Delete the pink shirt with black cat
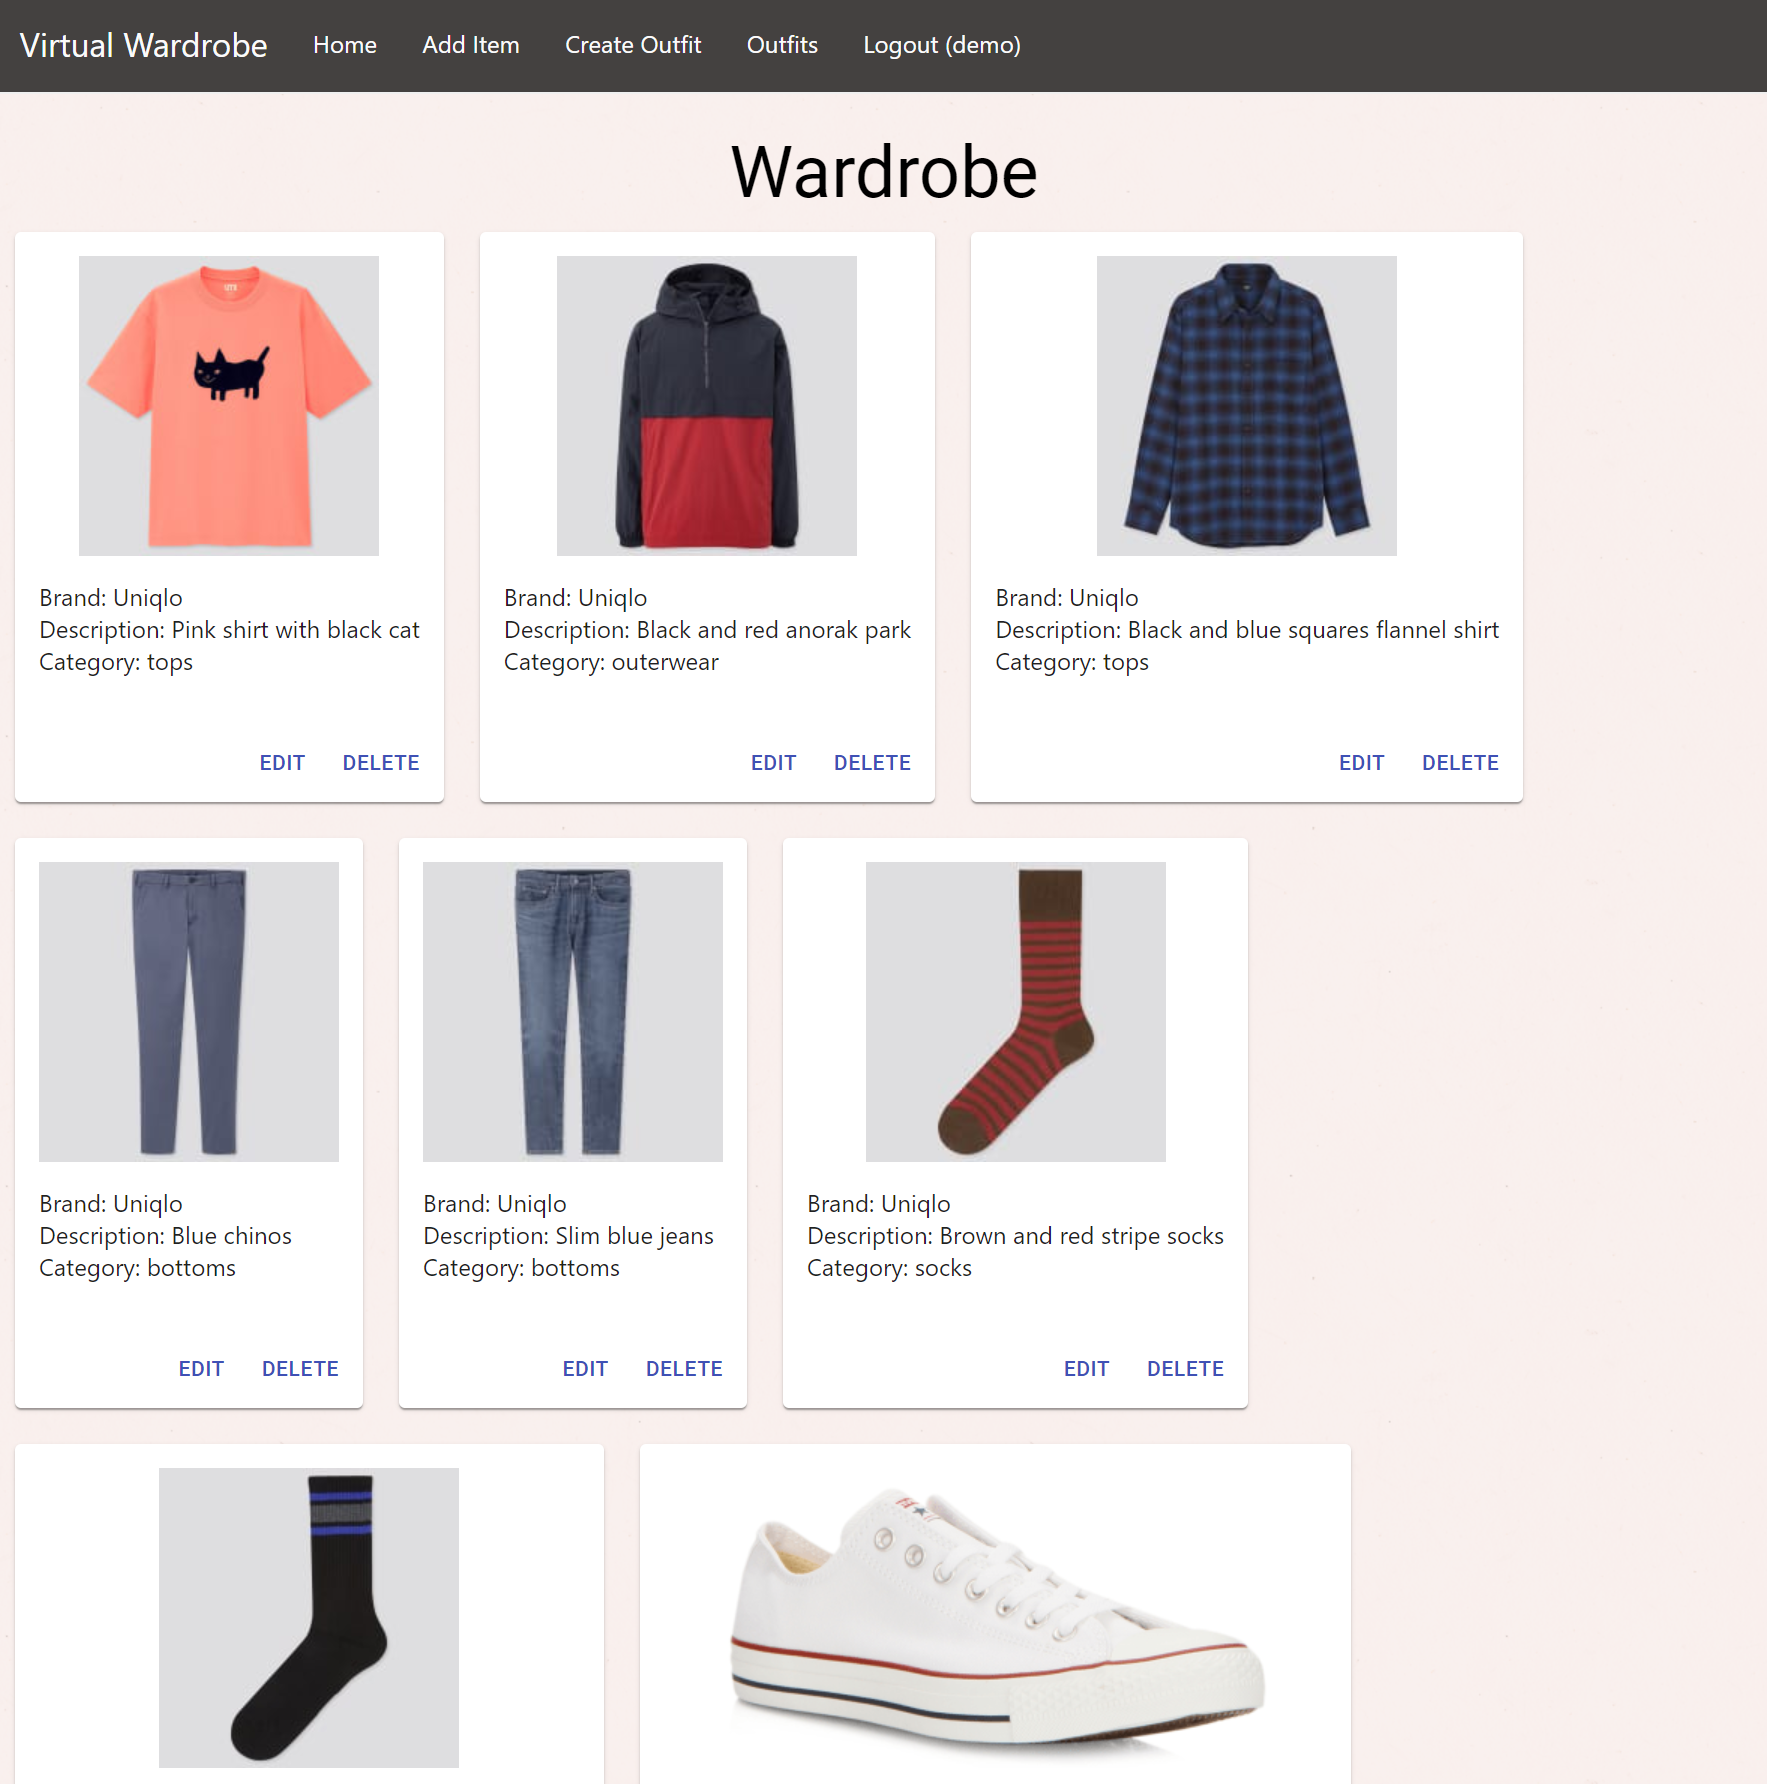 pos(381,763)
